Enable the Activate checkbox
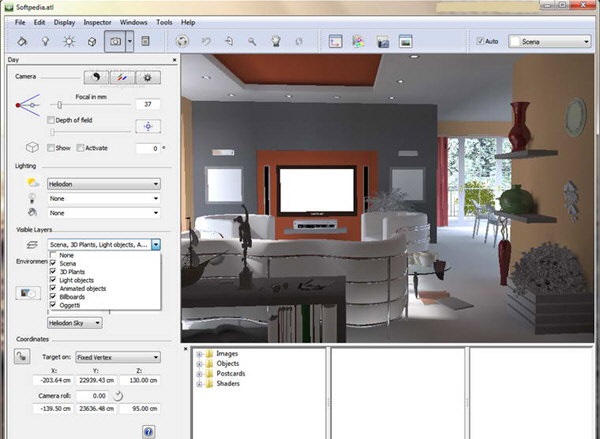The image size is (600, 439). 80,148
